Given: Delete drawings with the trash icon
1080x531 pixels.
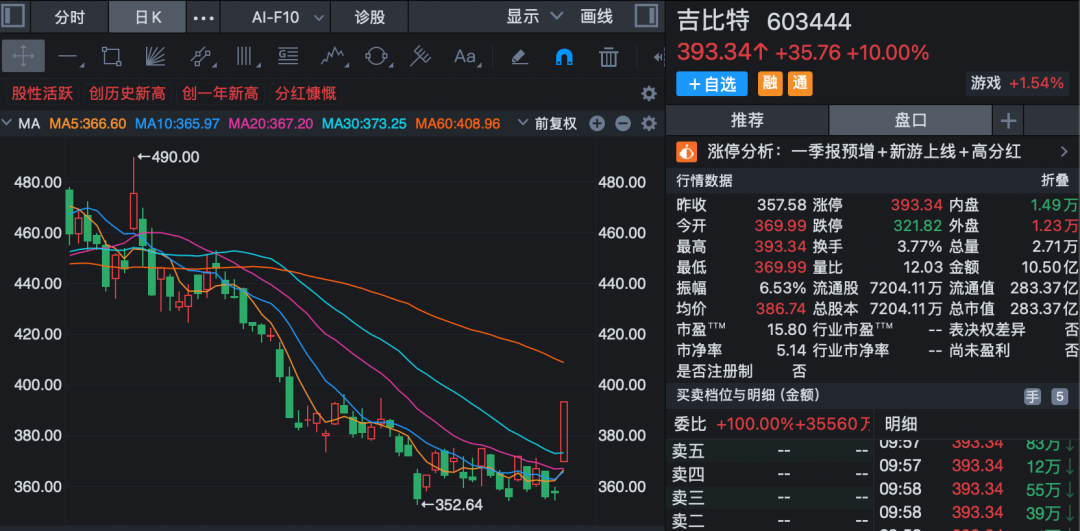Looking at the screenshot, I should pyautogui.click(x=607, y=56).
